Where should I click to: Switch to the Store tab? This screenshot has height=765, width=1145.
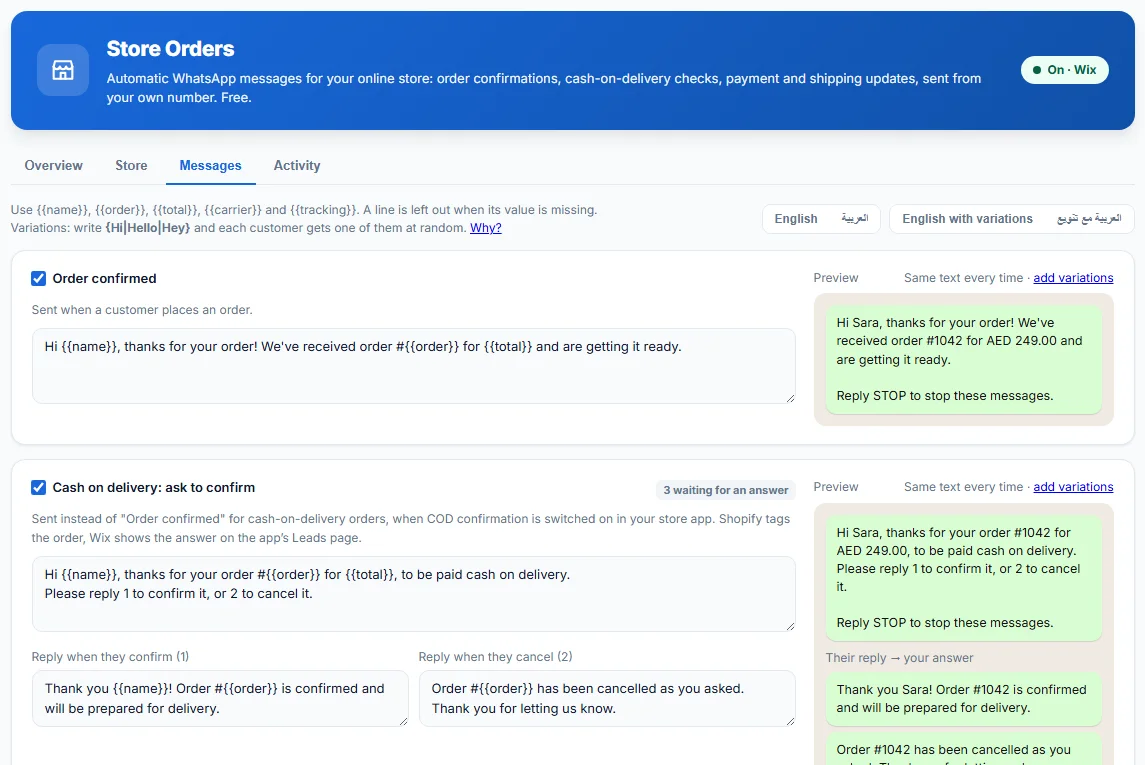point(131,166)
